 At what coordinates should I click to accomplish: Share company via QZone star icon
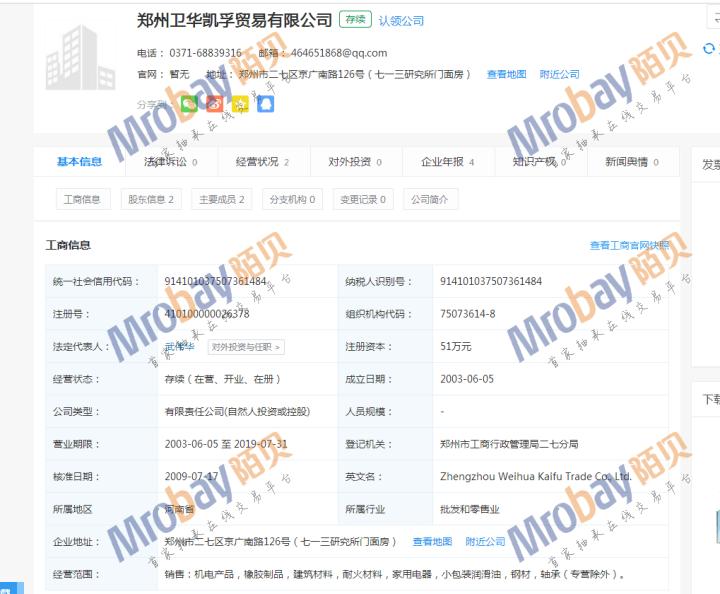tap(240, 103)
